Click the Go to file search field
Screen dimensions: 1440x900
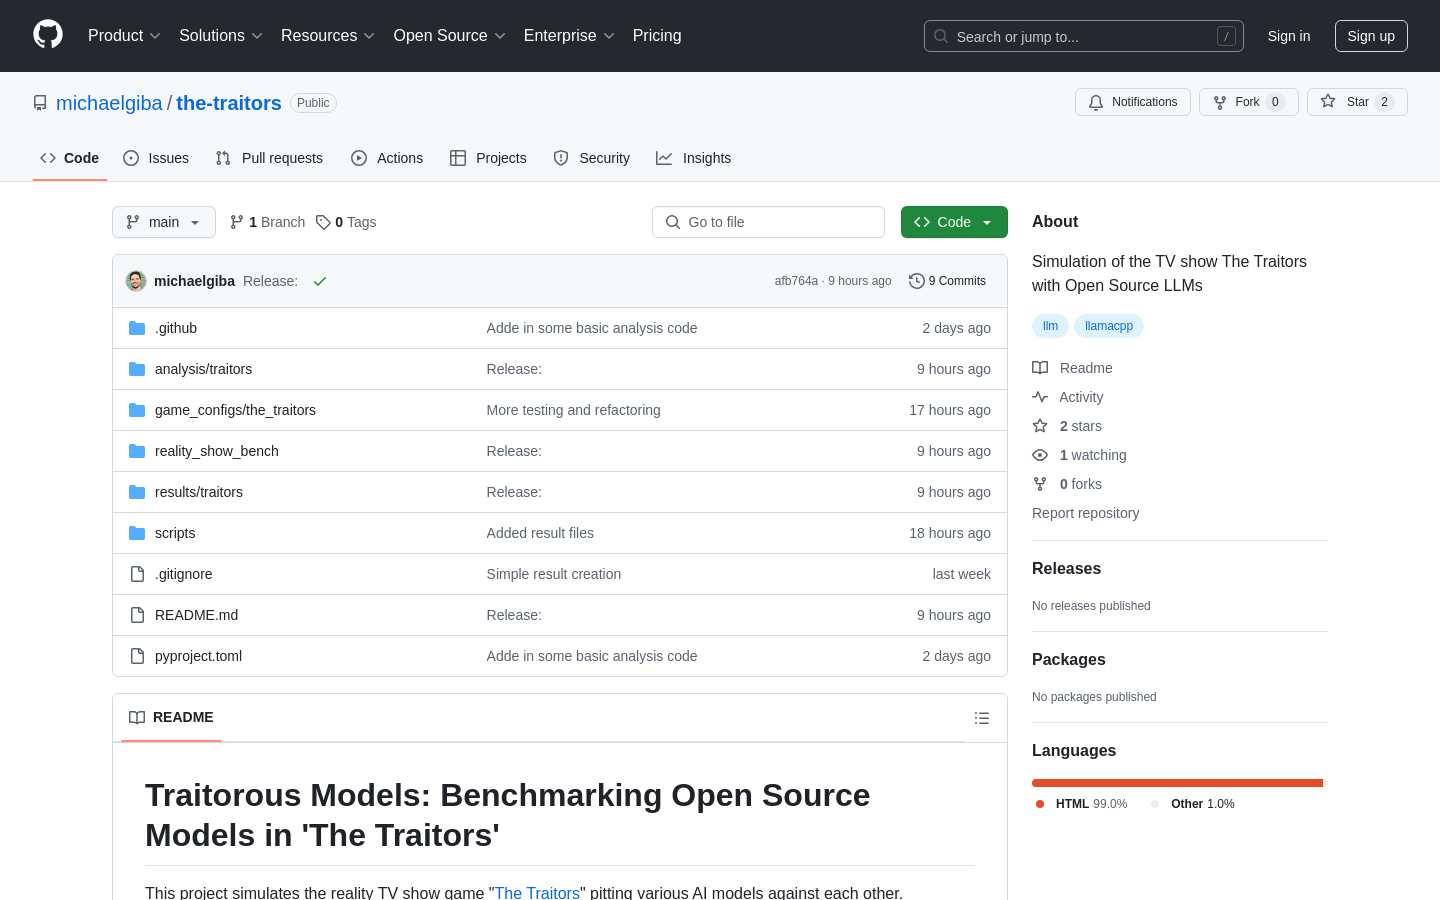pos(768,222)
